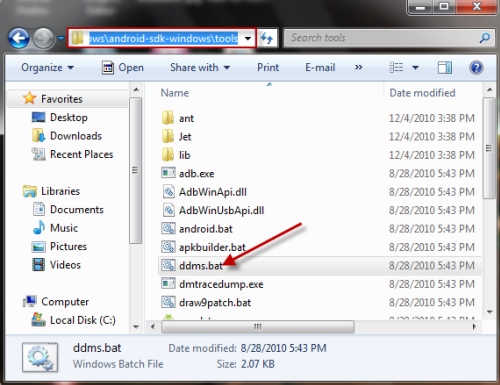Screen dimensions: 500x385
Task: Click the ddms.bat gear file icon
Action: point(168,265)
